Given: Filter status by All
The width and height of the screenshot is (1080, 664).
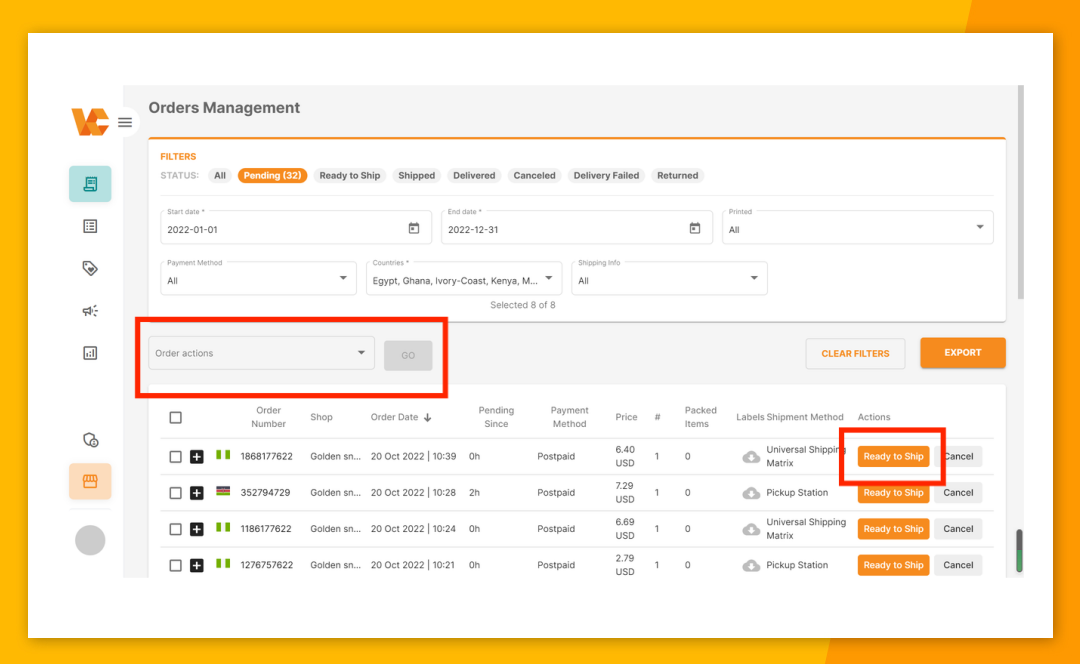Looking at the screenshot, I should (x=220, y=176).
